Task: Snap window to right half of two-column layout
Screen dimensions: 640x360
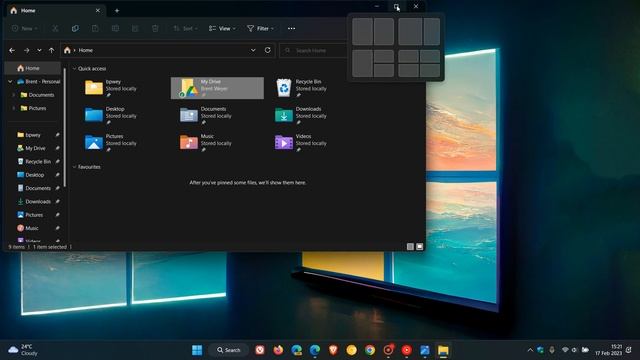Action: coord(384,31)
